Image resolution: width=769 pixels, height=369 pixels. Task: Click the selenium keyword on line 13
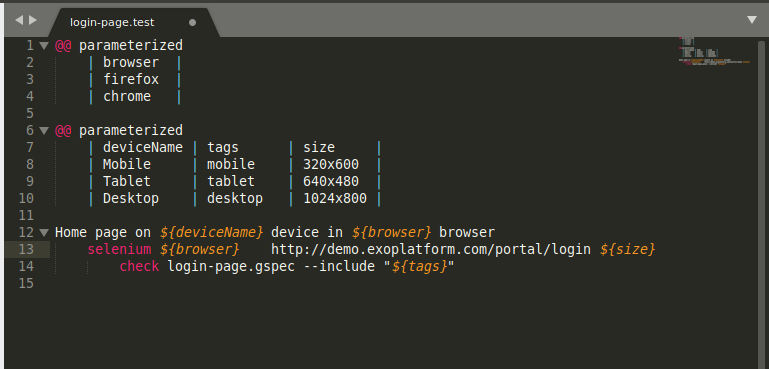(119, 249)
